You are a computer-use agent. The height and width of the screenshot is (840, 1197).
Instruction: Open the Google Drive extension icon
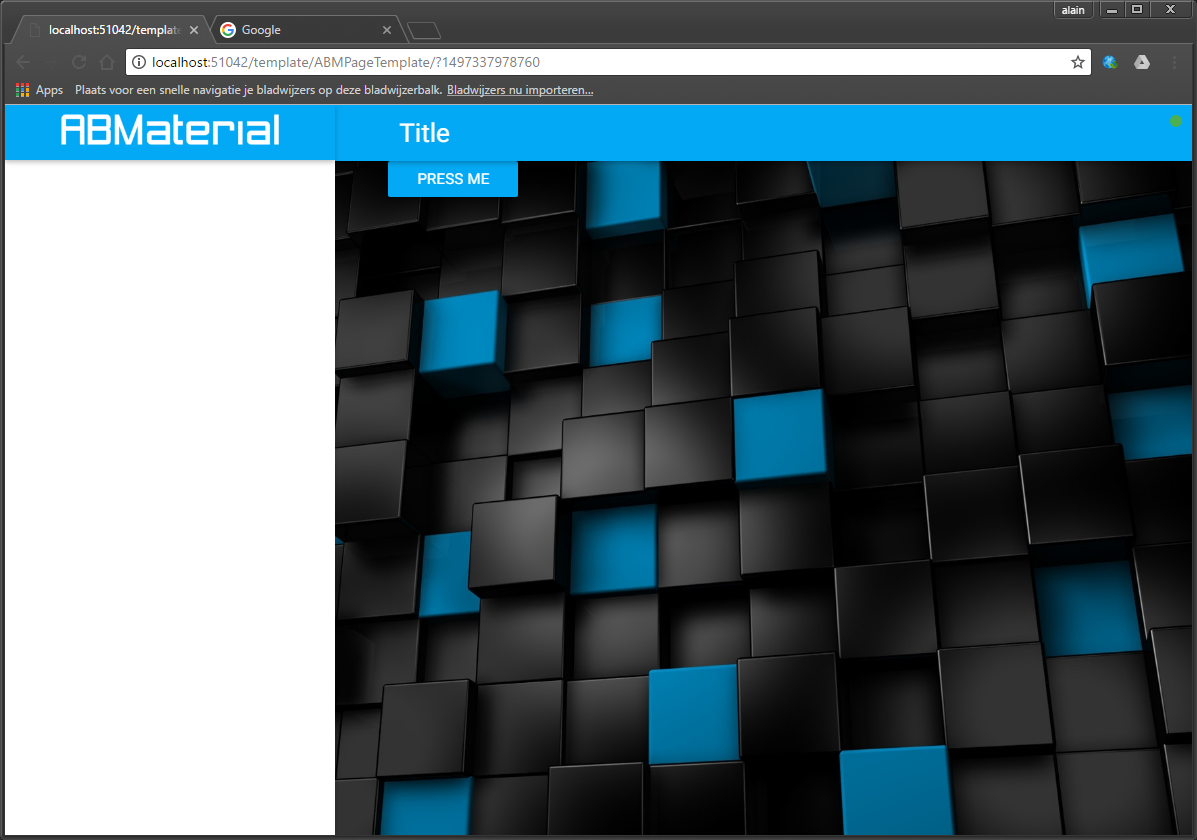(1142, 62)
